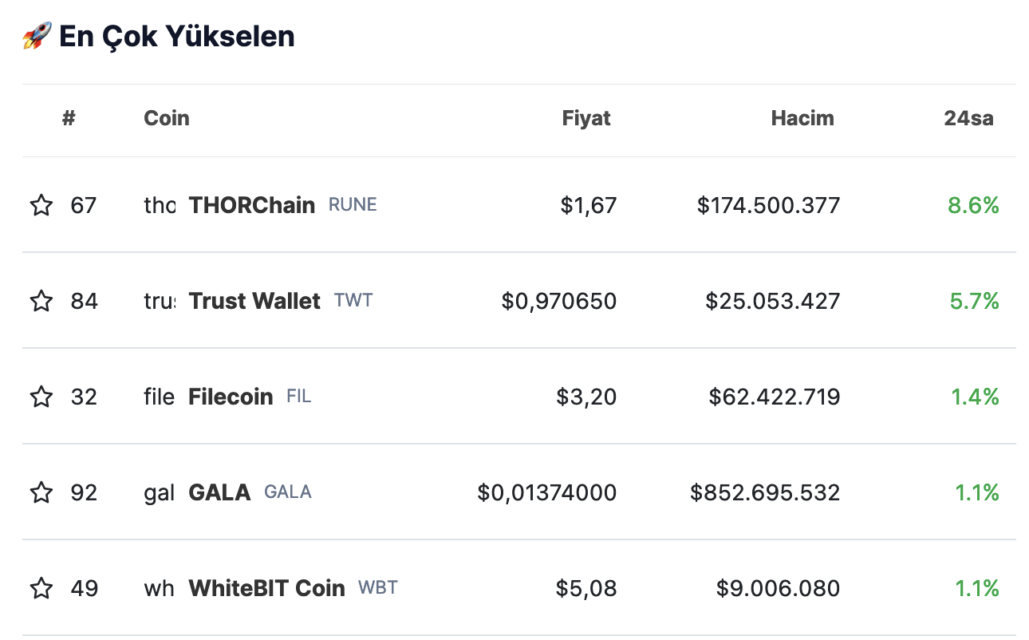Sort by the # rank column header
The image size is (1029, 640).
(69, 118)
